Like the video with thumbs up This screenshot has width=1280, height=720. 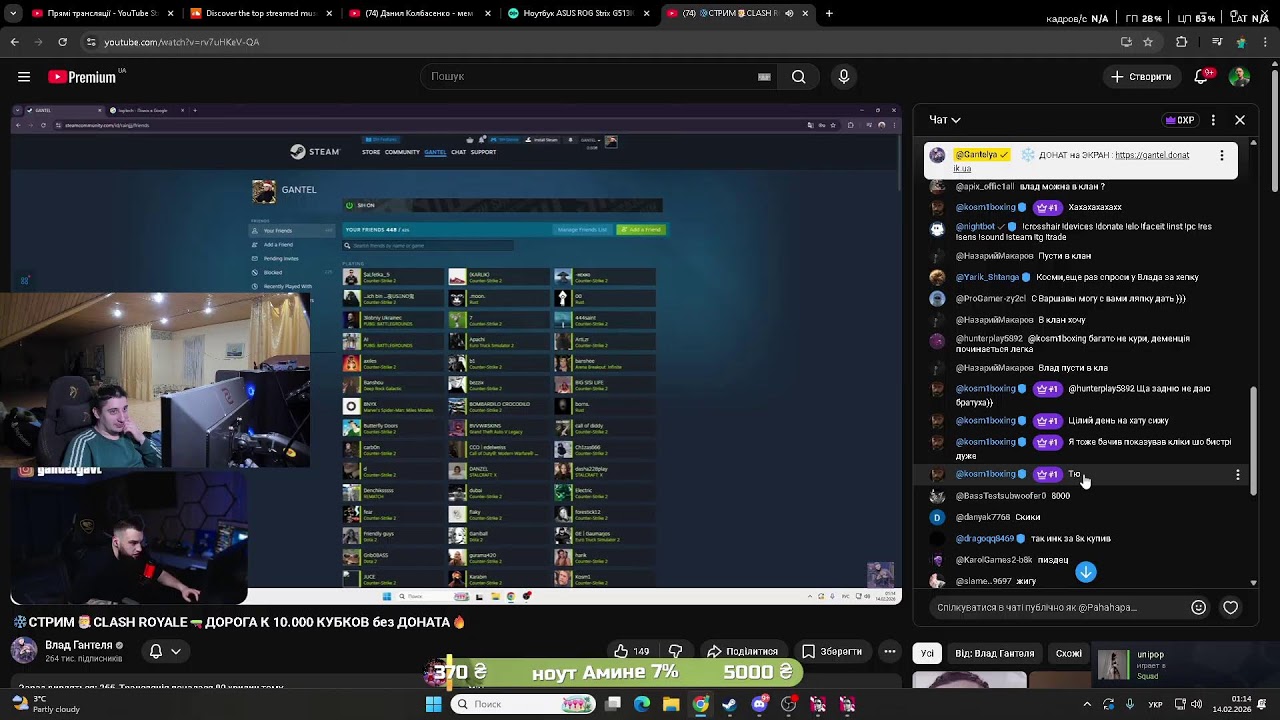click(631, 651)
